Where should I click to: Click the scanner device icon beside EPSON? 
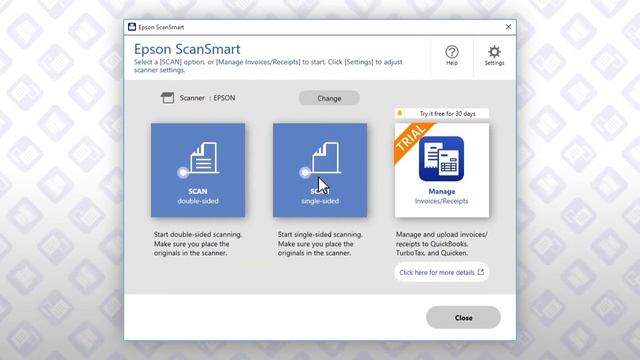[x=167, y=98]
